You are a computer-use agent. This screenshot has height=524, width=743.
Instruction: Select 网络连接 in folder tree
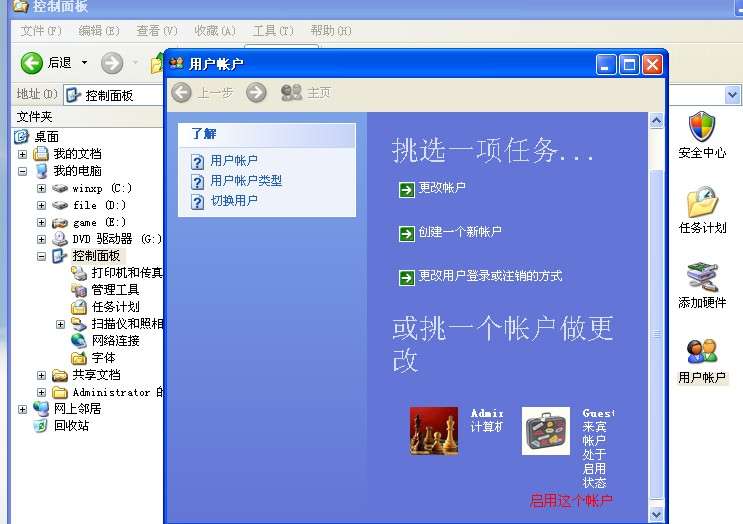(x=115, y=341)
